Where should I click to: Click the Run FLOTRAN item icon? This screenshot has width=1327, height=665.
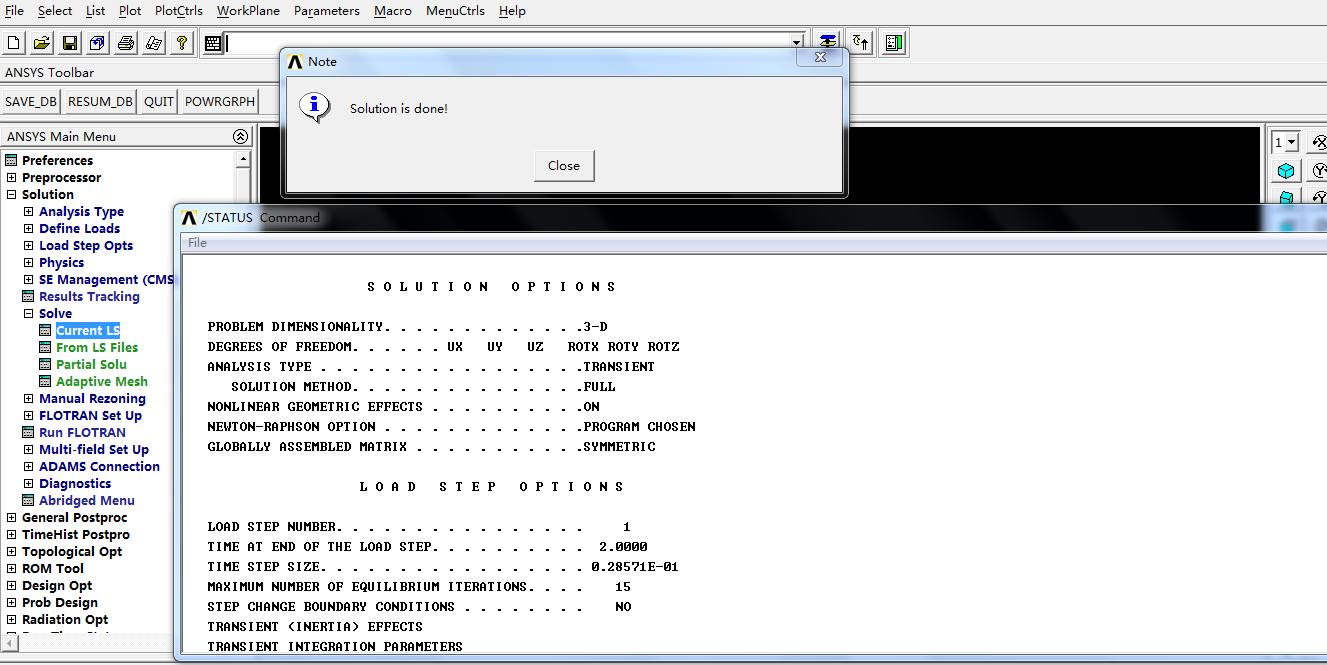click(x=28, y=432)
